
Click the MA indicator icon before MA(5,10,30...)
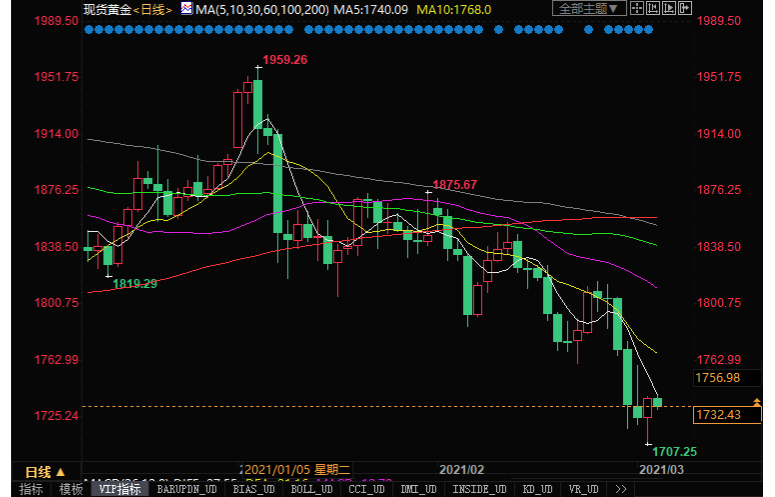(186, 8)
